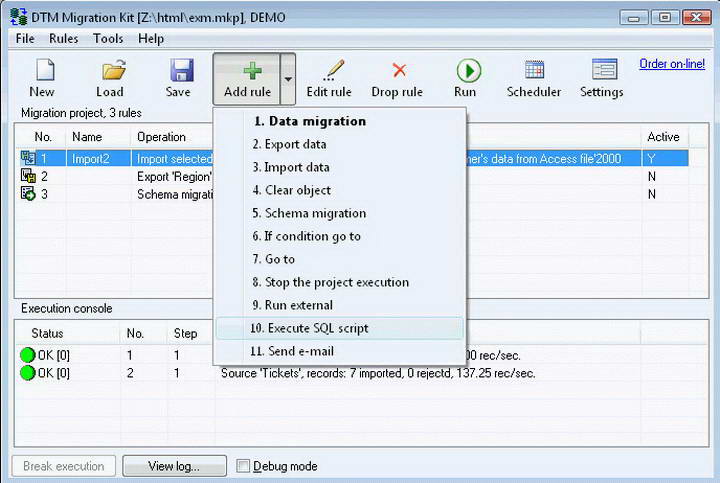Choose 3. Import data entry
The image size is (720, 483).
[340, 167]
